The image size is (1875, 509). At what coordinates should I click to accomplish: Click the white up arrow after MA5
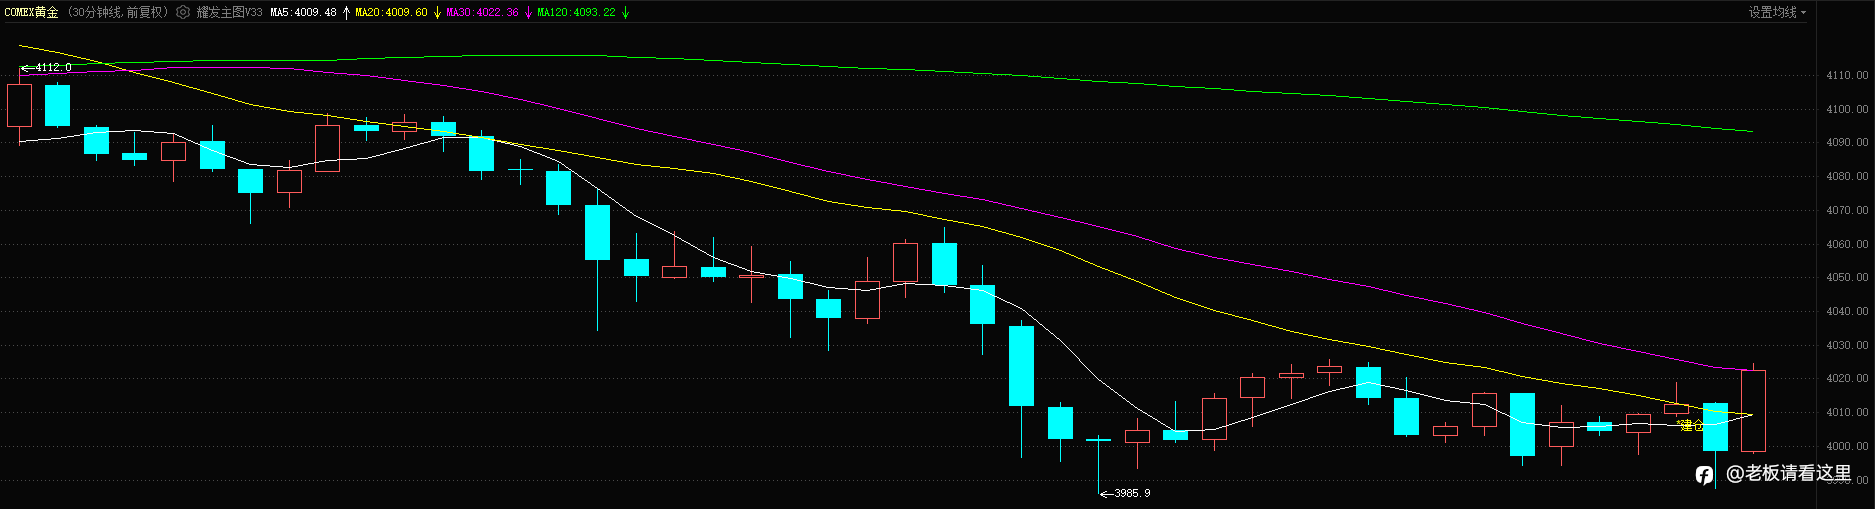[346, 12]
